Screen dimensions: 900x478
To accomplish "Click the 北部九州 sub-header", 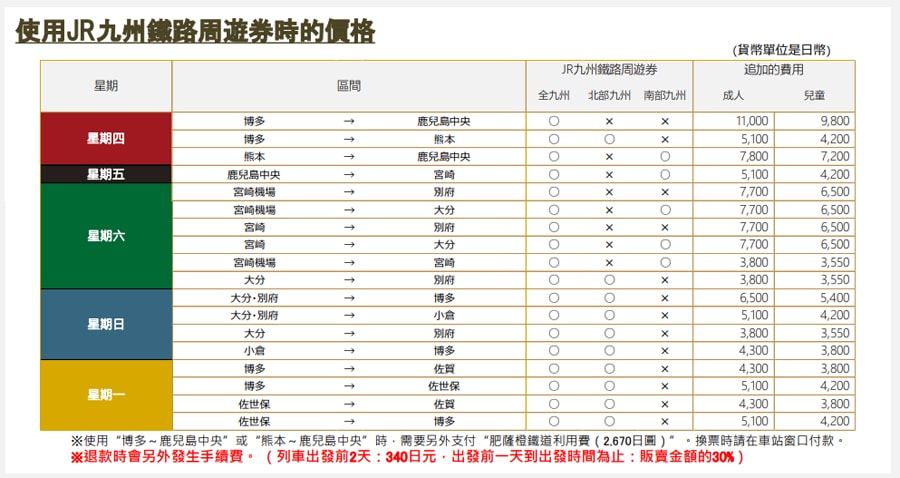I will [609, 96].
